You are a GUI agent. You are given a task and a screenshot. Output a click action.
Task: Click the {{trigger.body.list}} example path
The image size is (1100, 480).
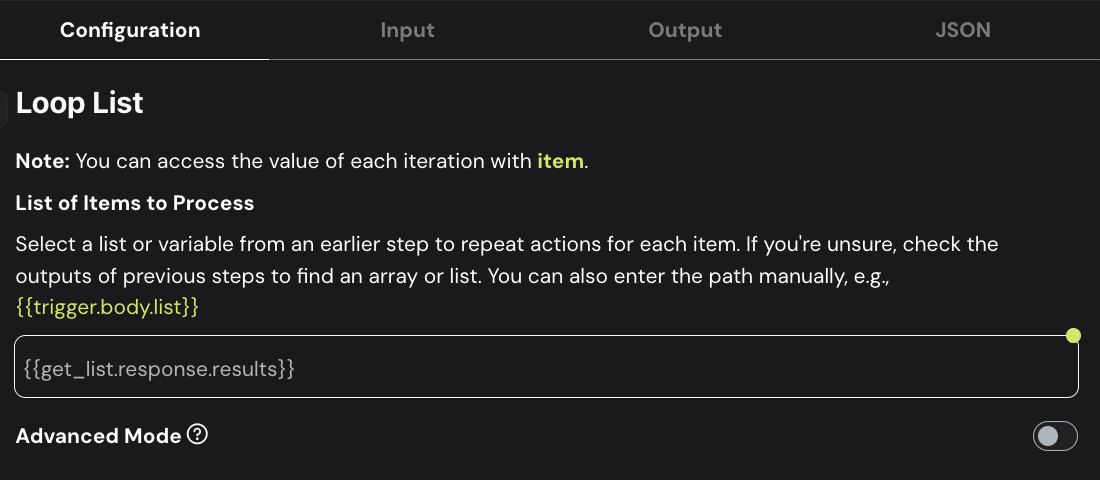point(108,307)
